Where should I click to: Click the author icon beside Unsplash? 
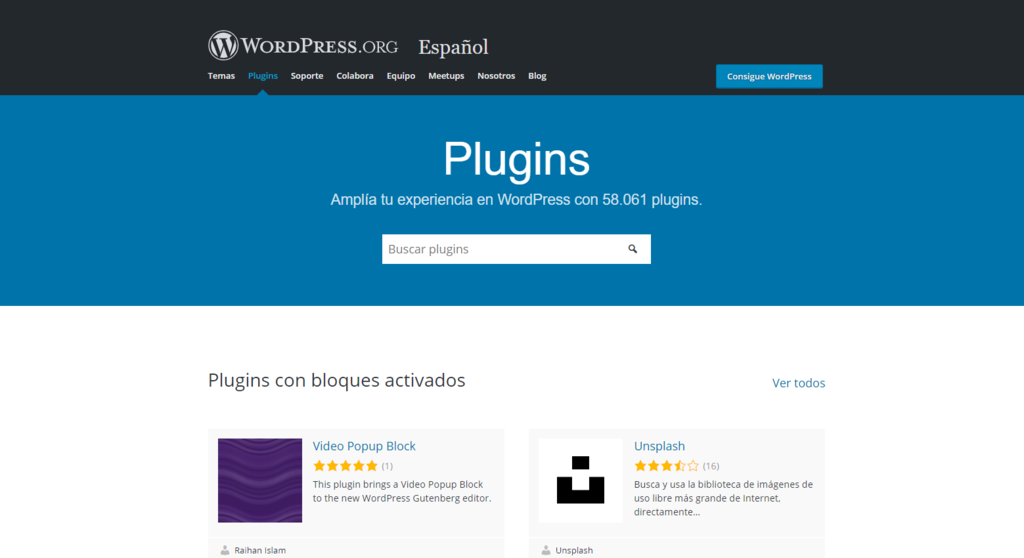point(546,550)
